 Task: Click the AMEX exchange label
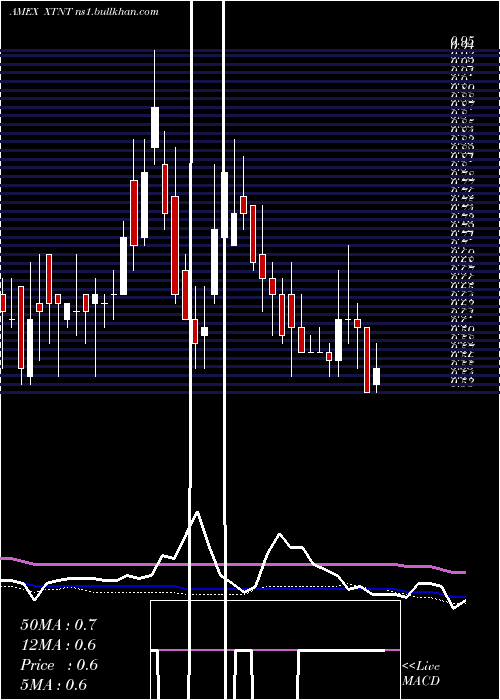coord(25,12)
